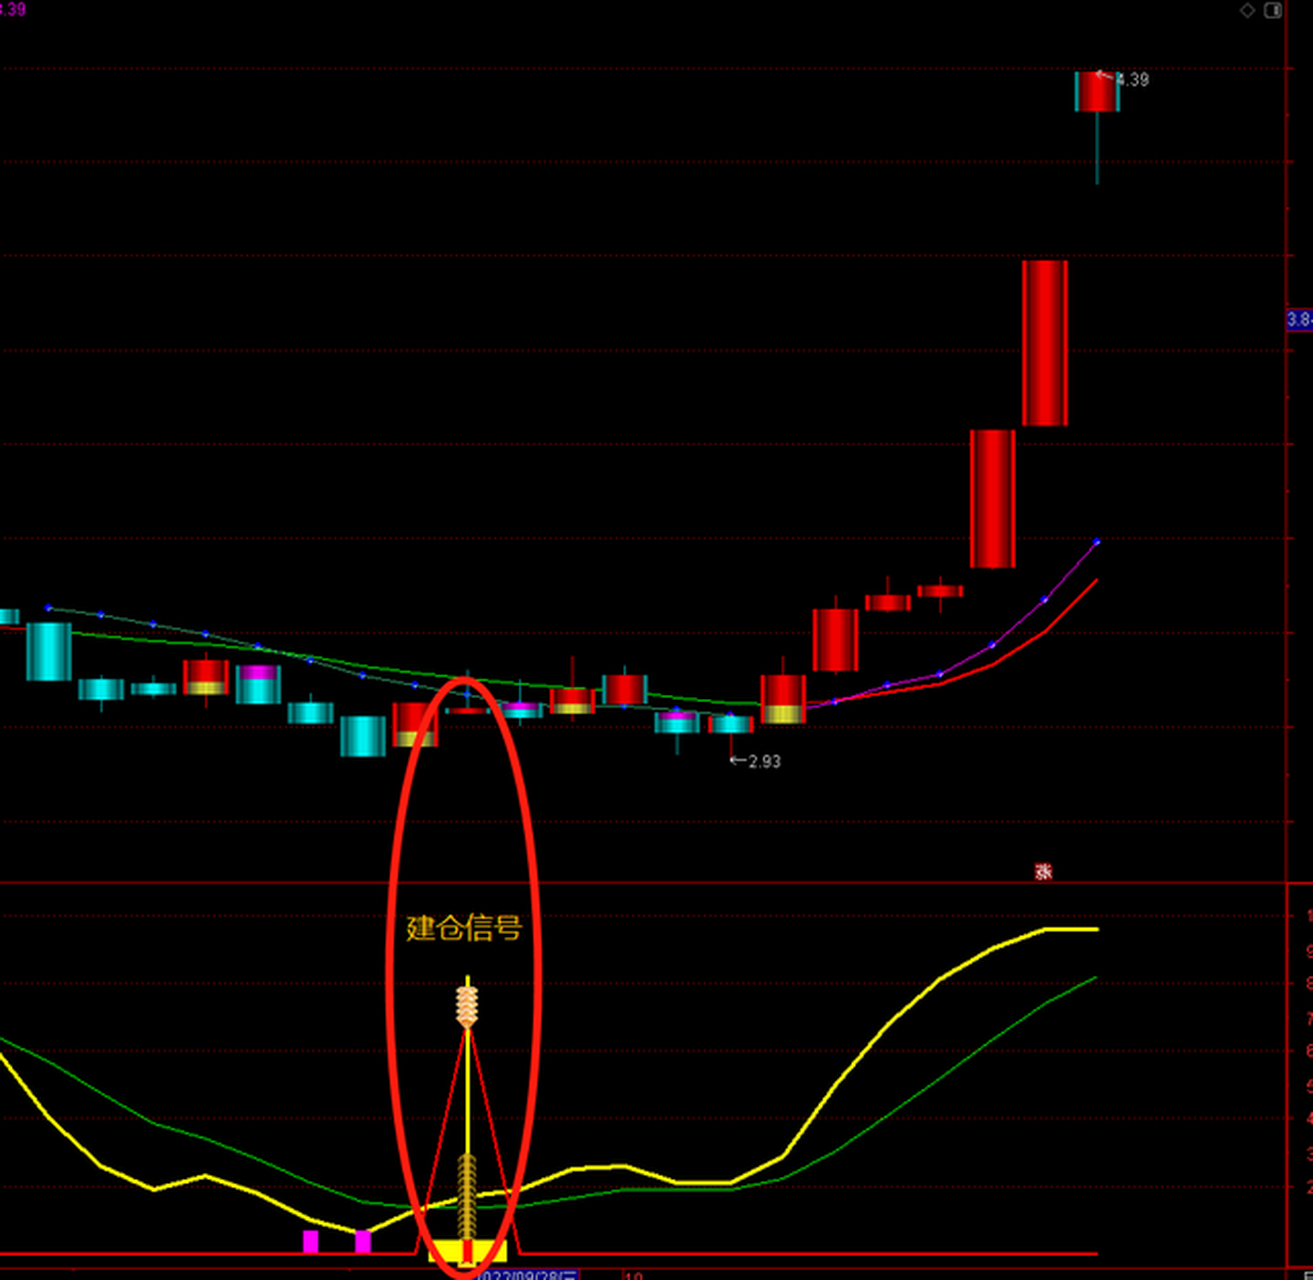The width and height of the screenshot is (1313, 1280).
Task: Click the end of the purple moving average line
Action: pos(1096,543)
